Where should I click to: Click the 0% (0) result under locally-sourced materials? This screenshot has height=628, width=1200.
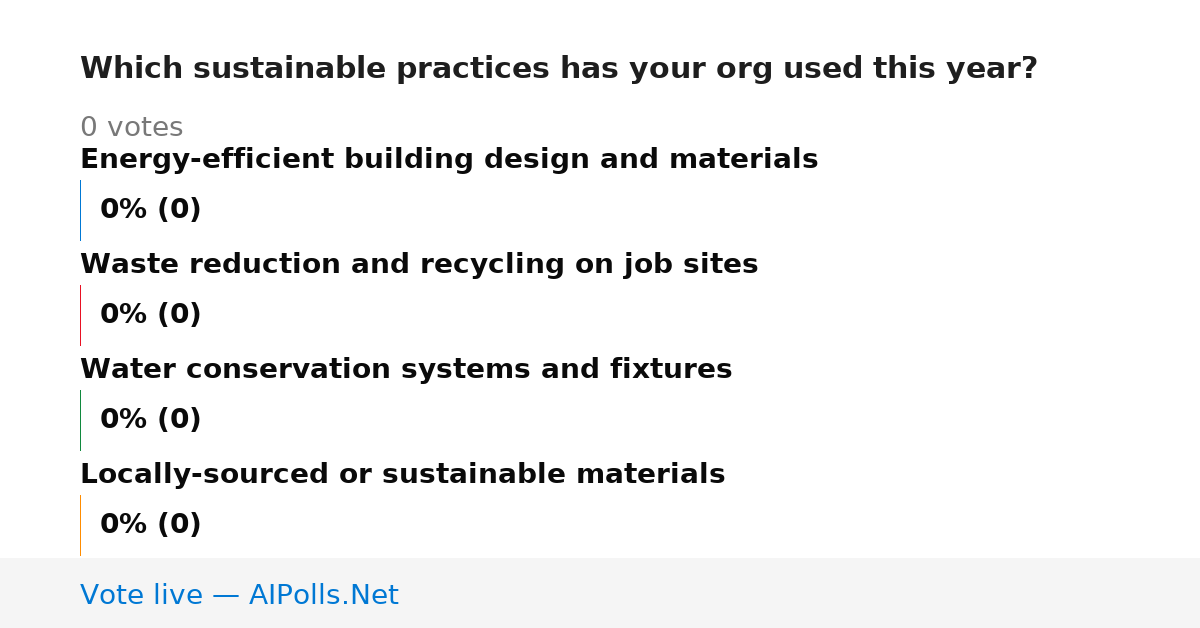coord(151,525)
